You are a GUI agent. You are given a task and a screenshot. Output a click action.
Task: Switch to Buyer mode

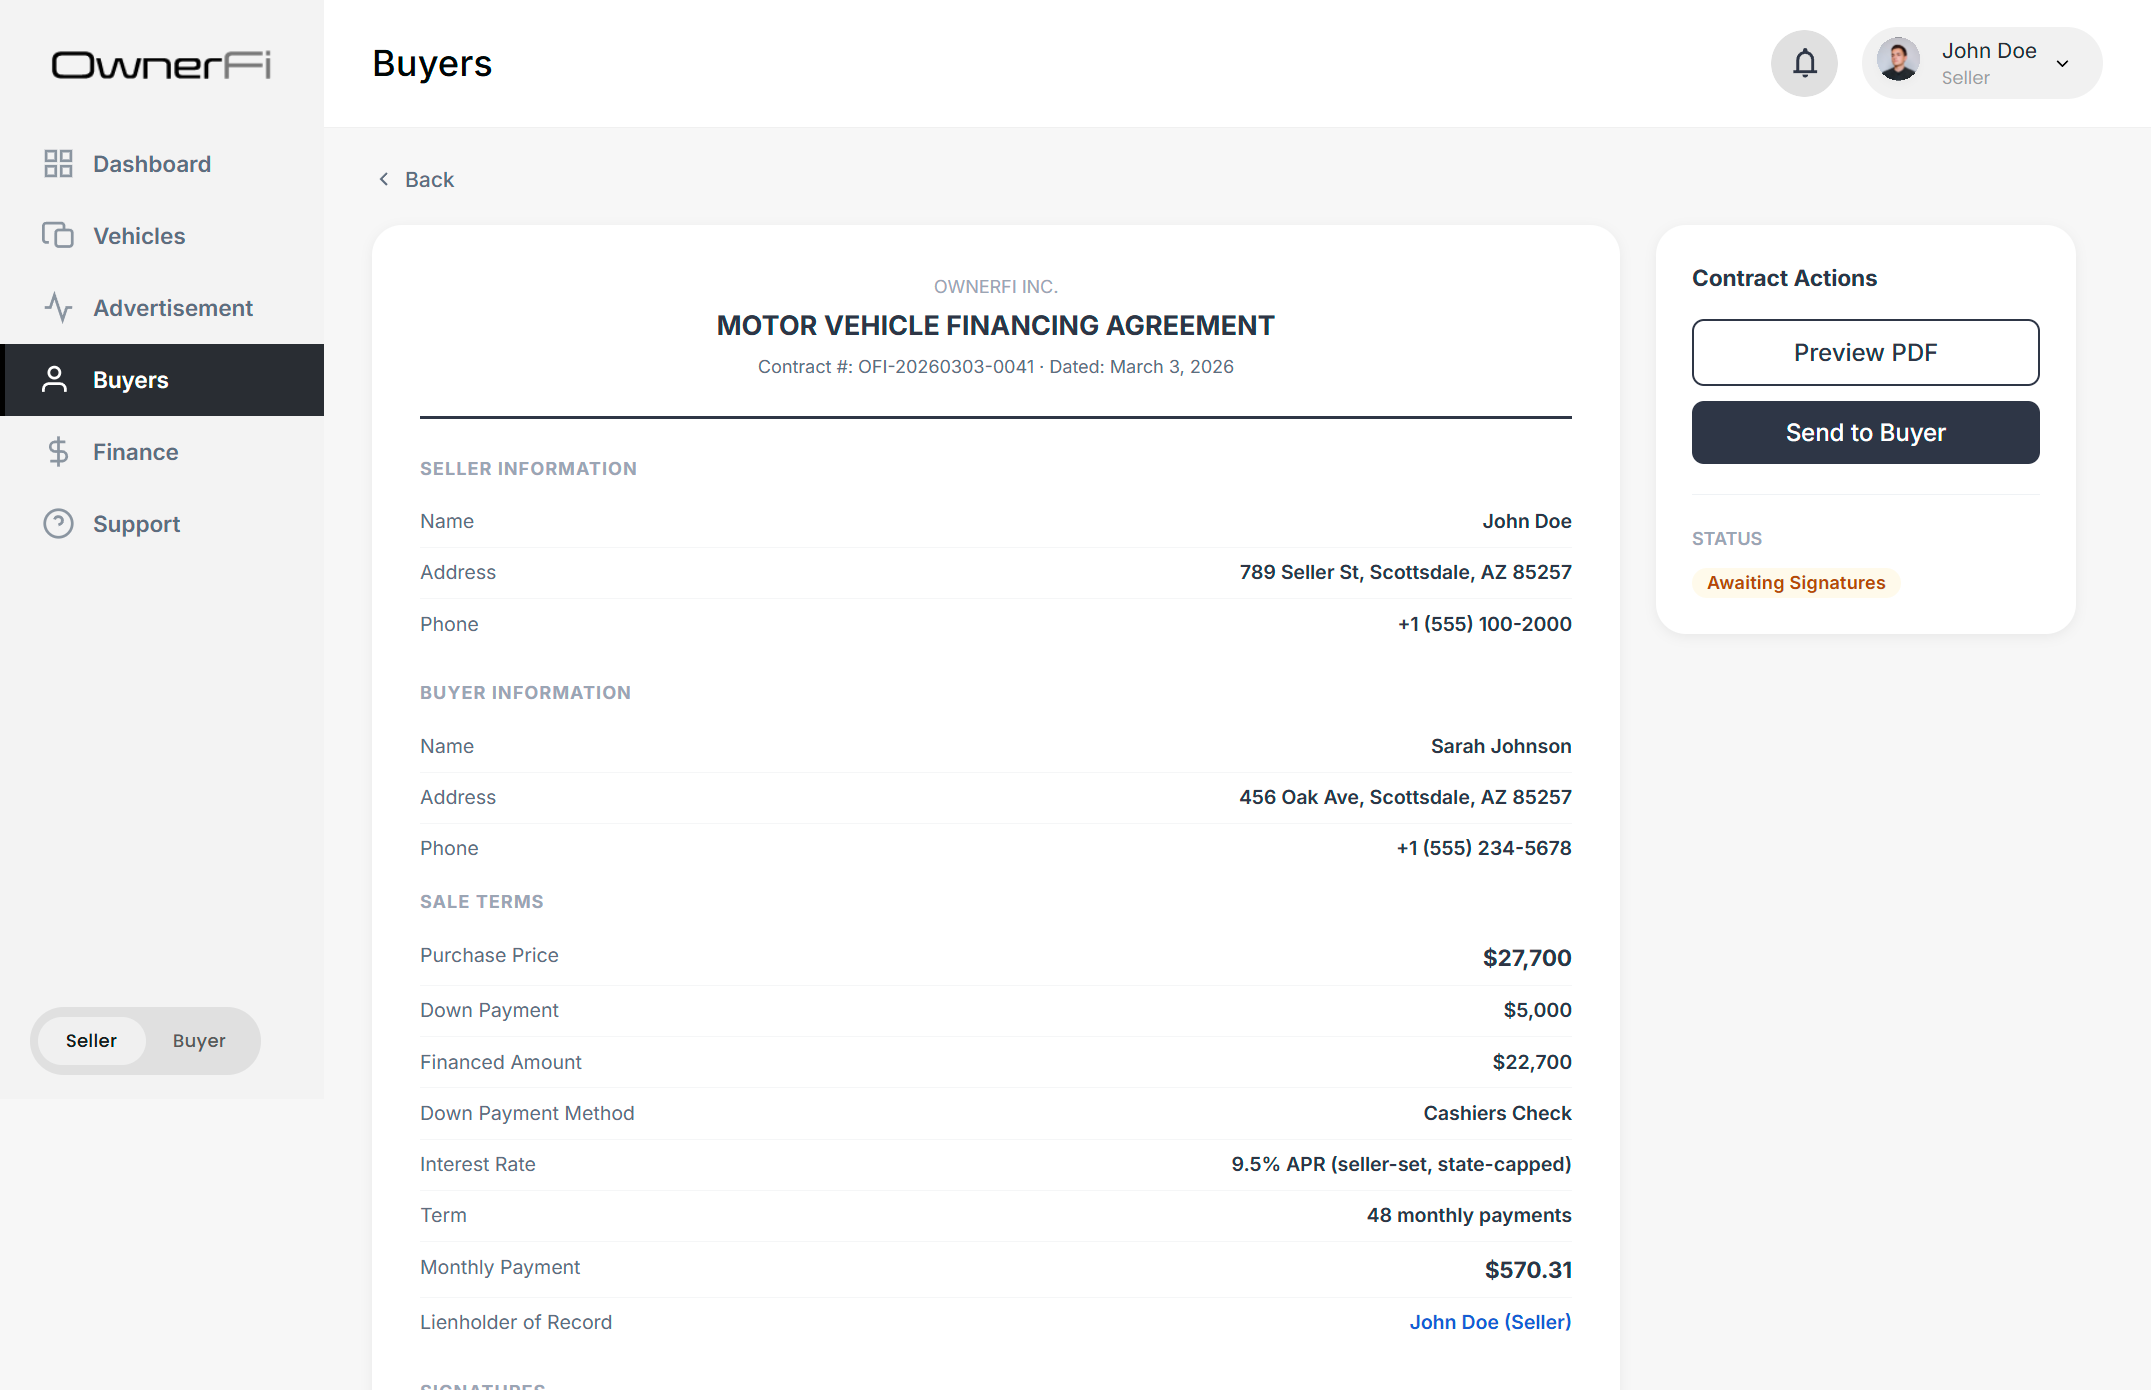pos(199,1041)
